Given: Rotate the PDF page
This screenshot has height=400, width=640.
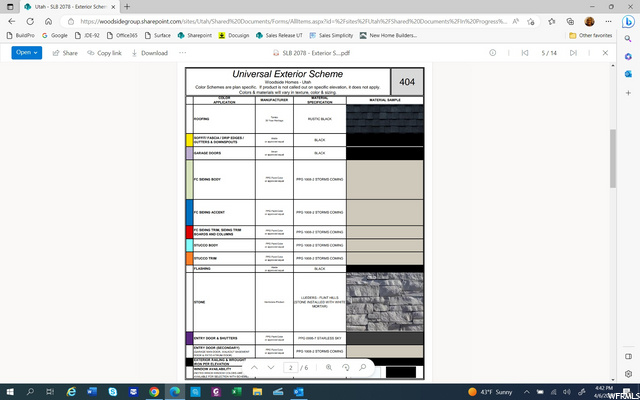Looking at the screenshot, I should point(346,368).
